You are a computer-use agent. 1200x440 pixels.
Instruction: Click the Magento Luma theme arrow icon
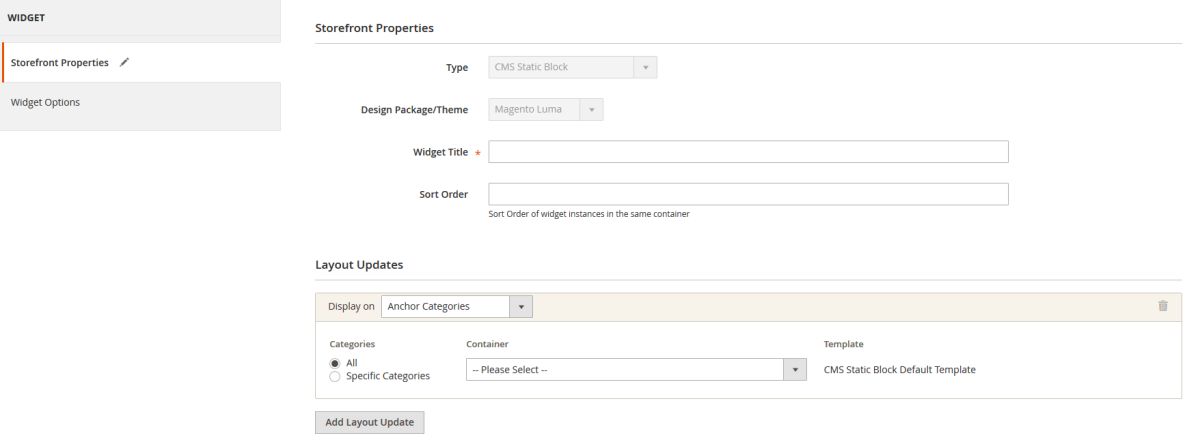(591, 110)
